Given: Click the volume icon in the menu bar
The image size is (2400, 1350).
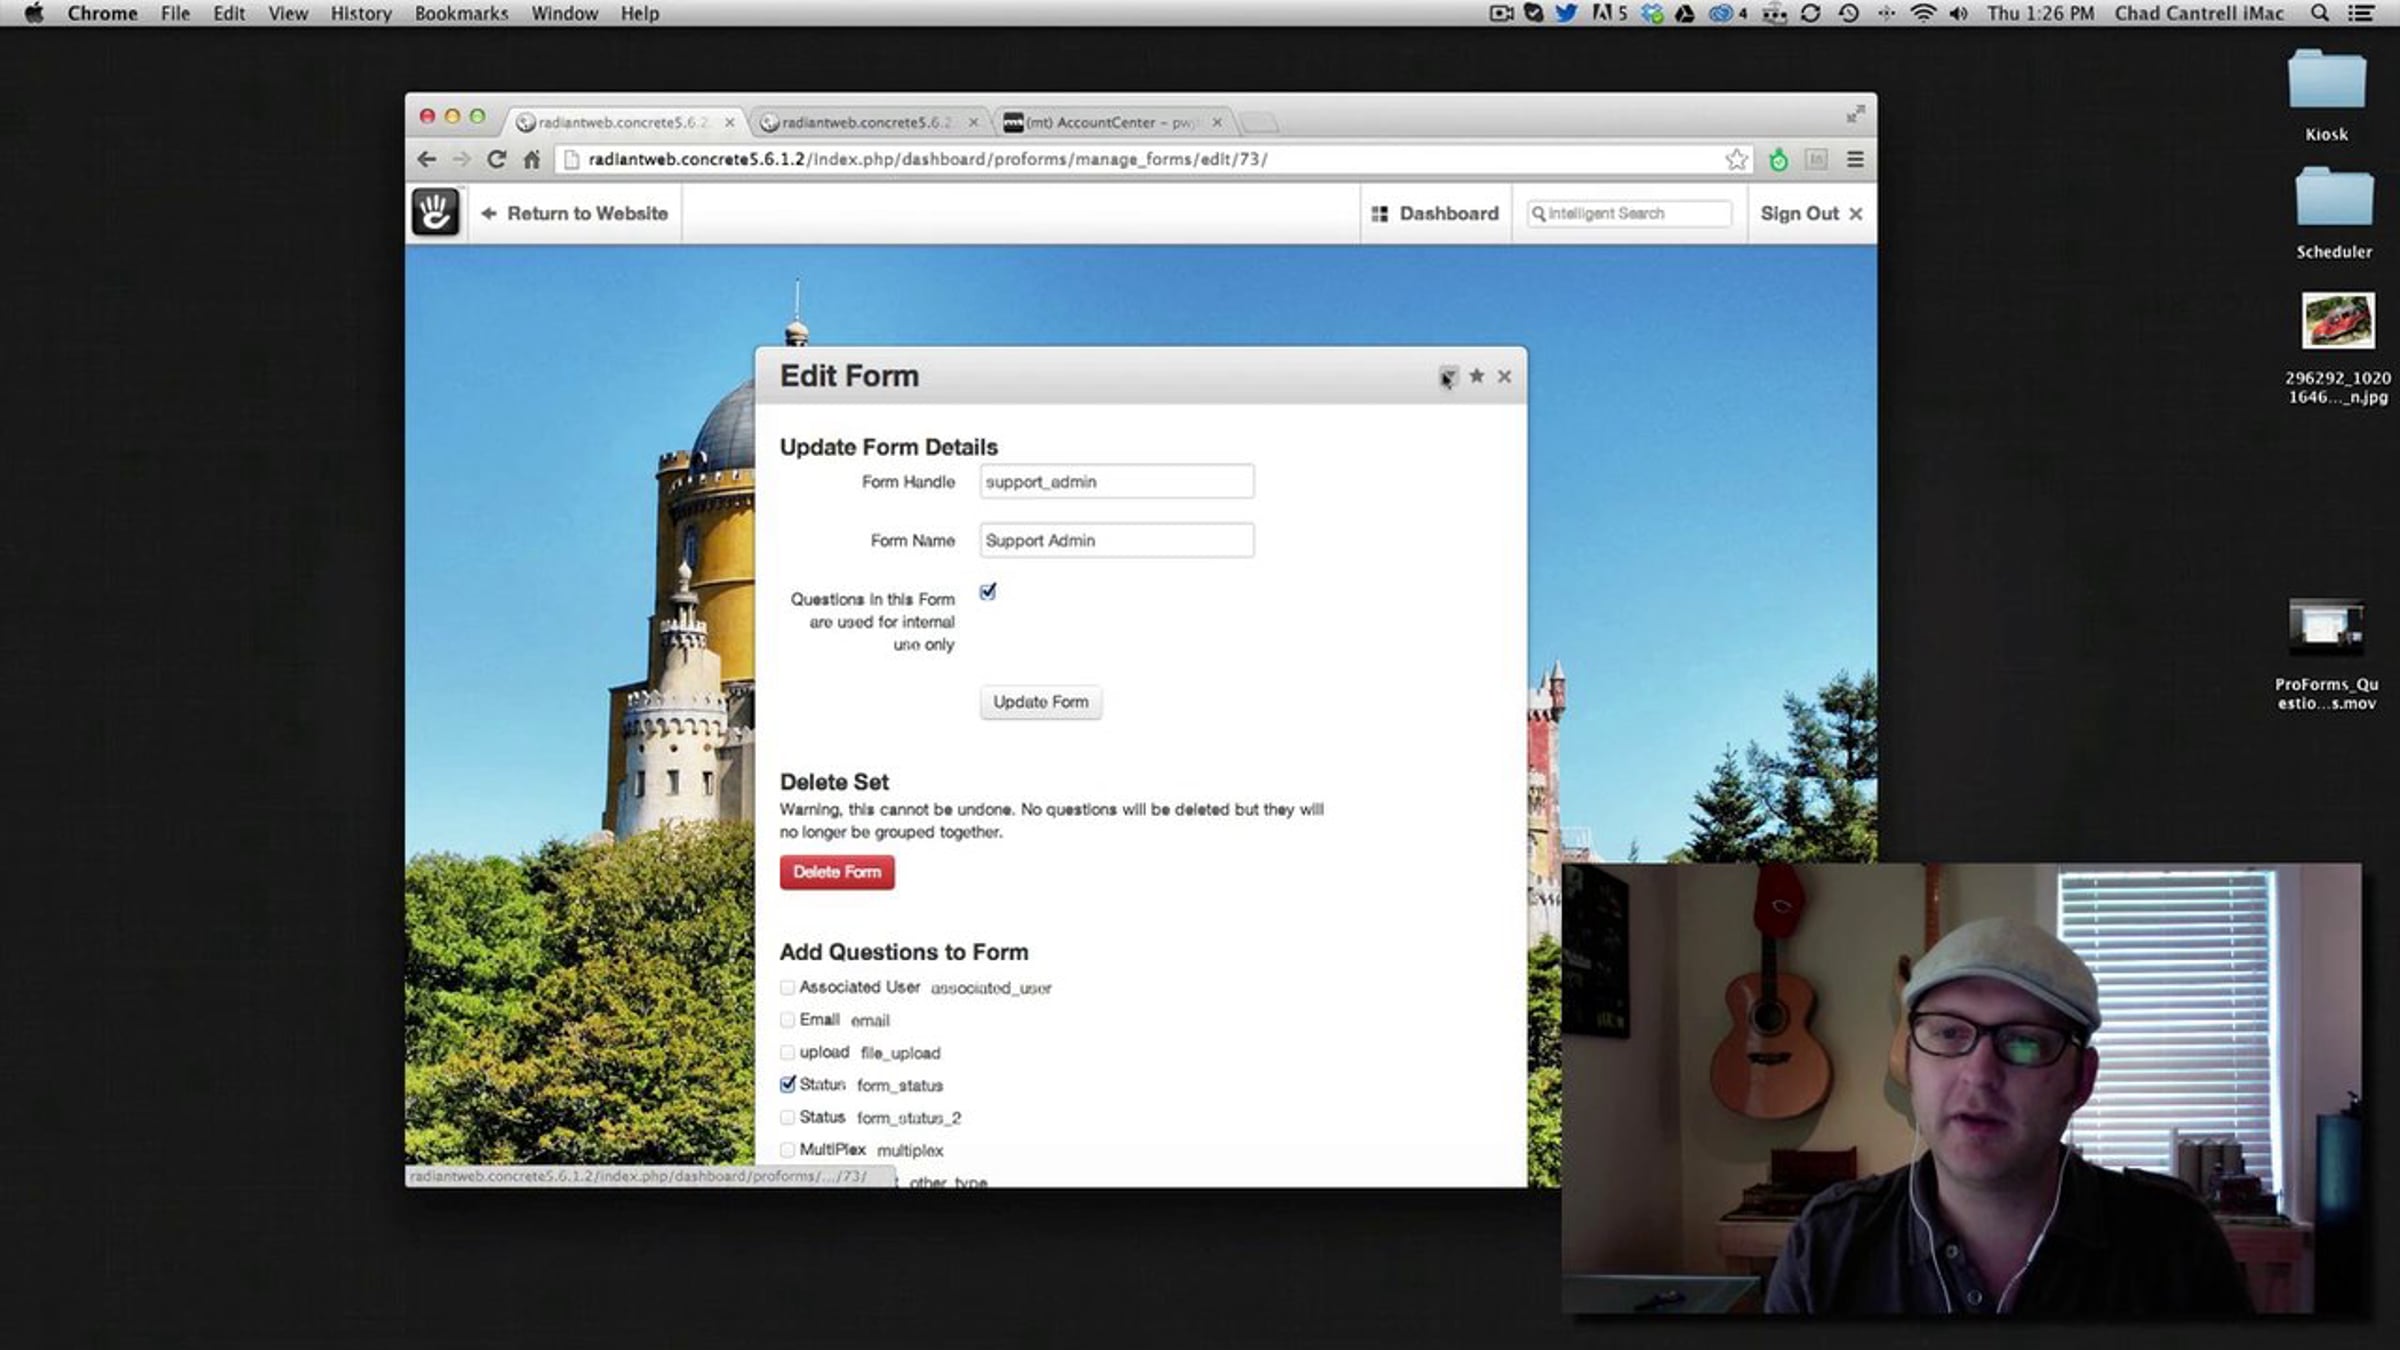Looking at the screenshot, I should [1959, 13].
